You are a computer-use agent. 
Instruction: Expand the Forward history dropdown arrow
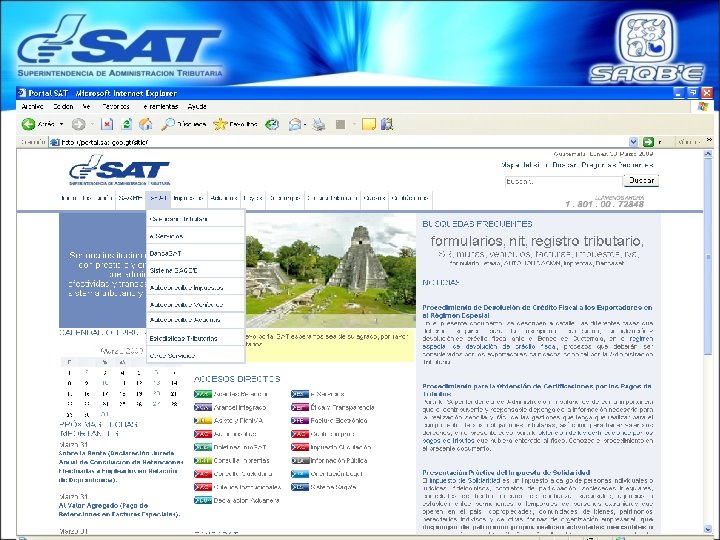click(x=92, y=124)
